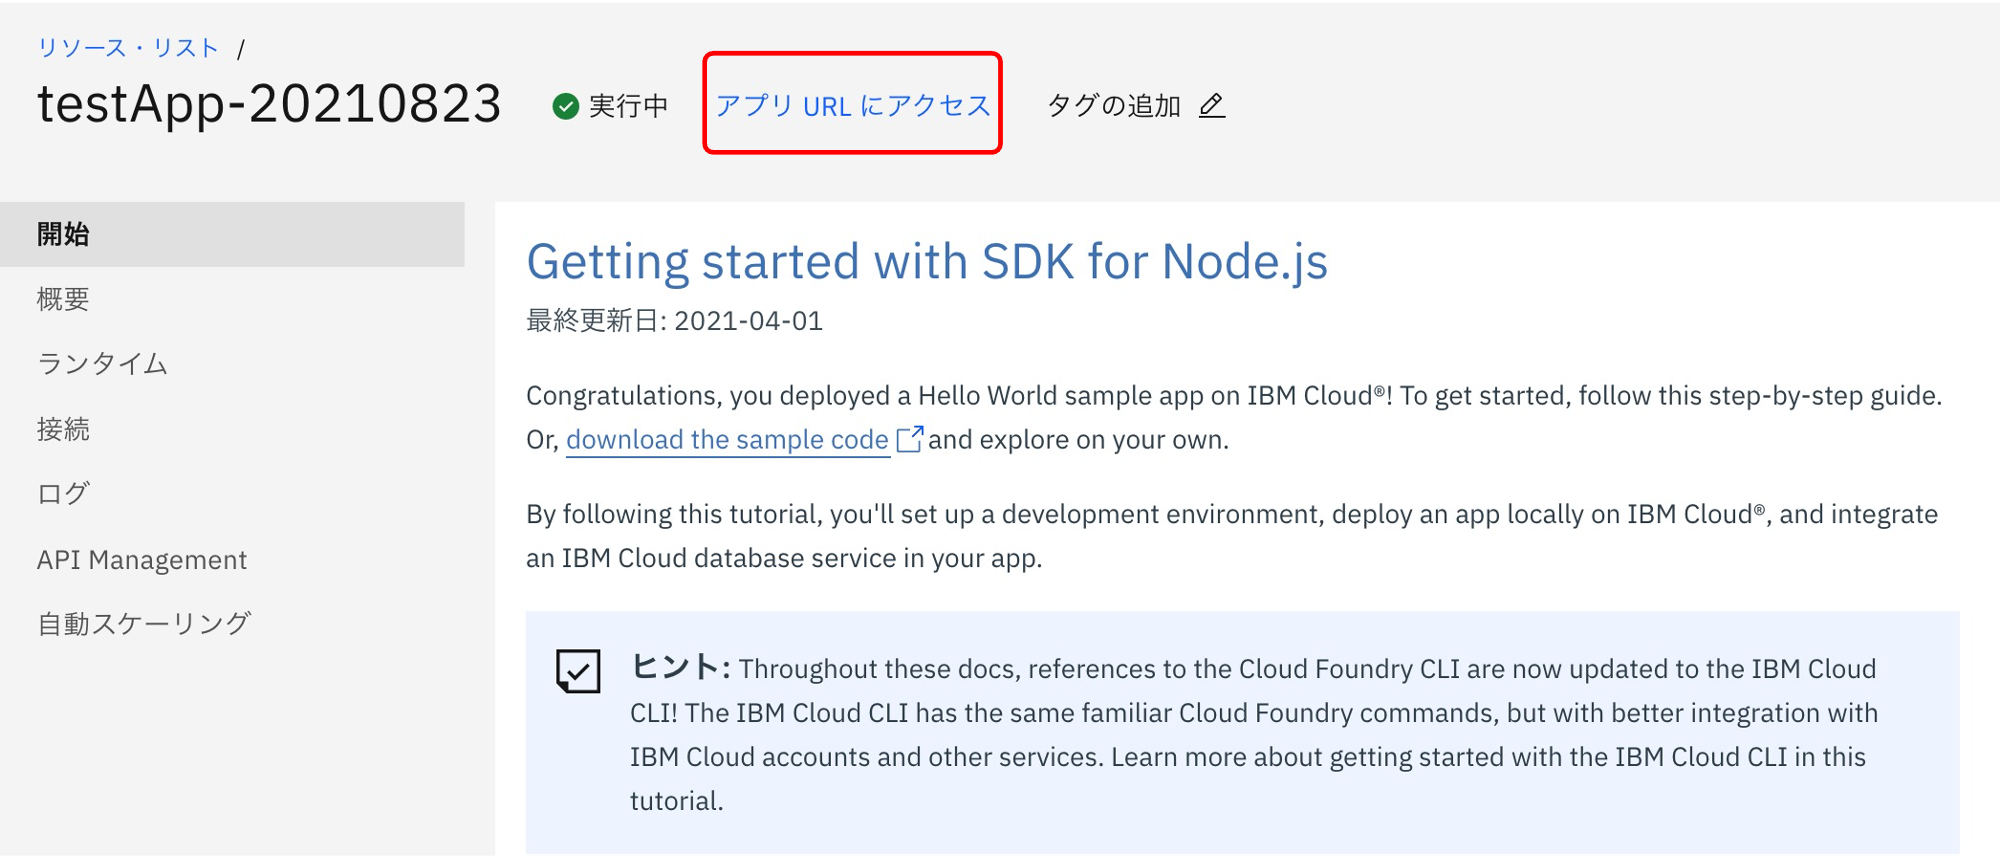Click the testApp-20210823 app title

tap(269, 104)
